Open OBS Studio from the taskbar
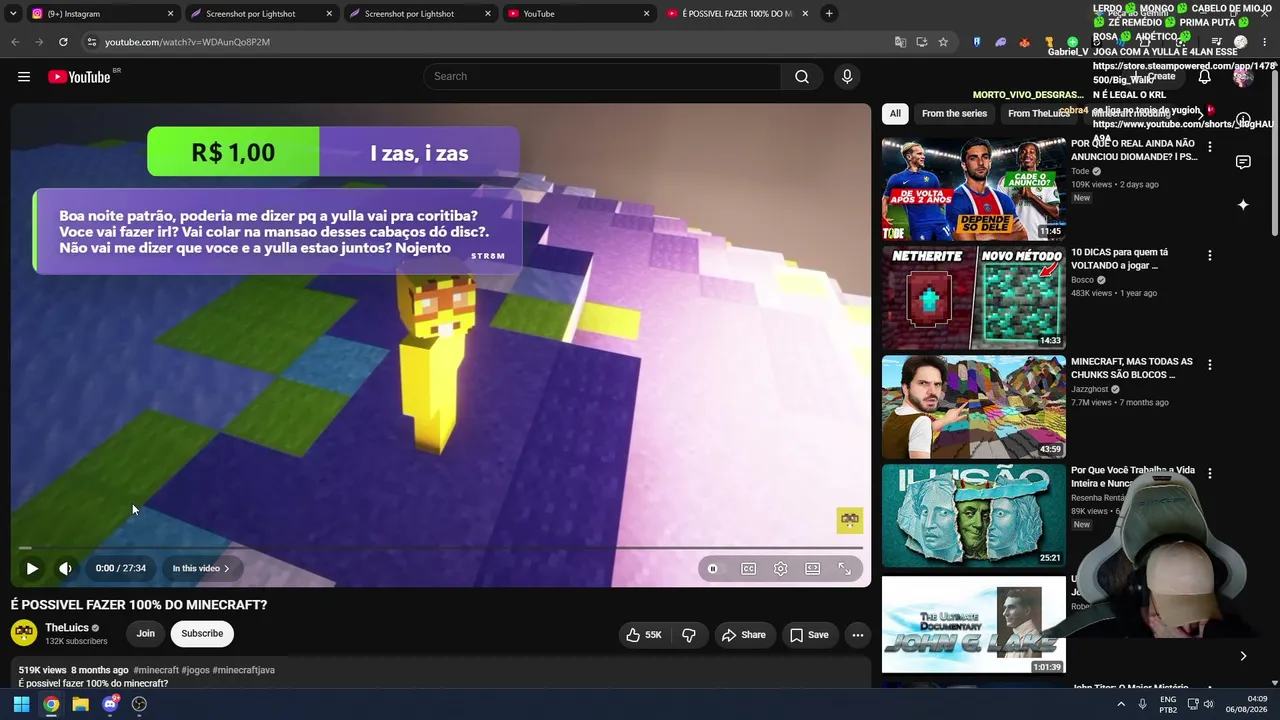 [139, 704]
